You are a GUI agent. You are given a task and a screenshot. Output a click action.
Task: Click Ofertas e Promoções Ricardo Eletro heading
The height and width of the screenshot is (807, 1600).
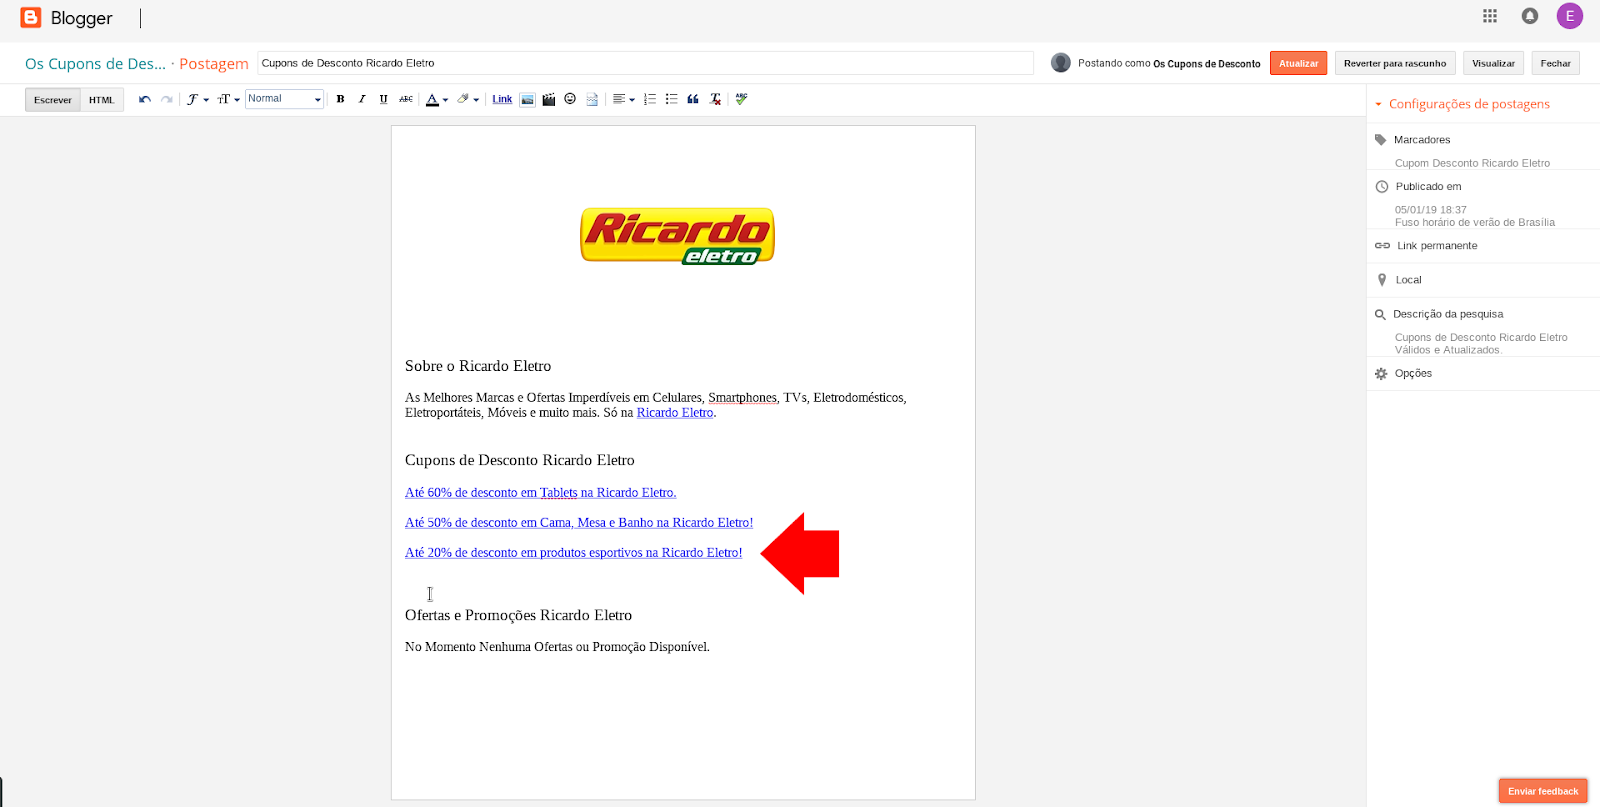coord(518,615)
